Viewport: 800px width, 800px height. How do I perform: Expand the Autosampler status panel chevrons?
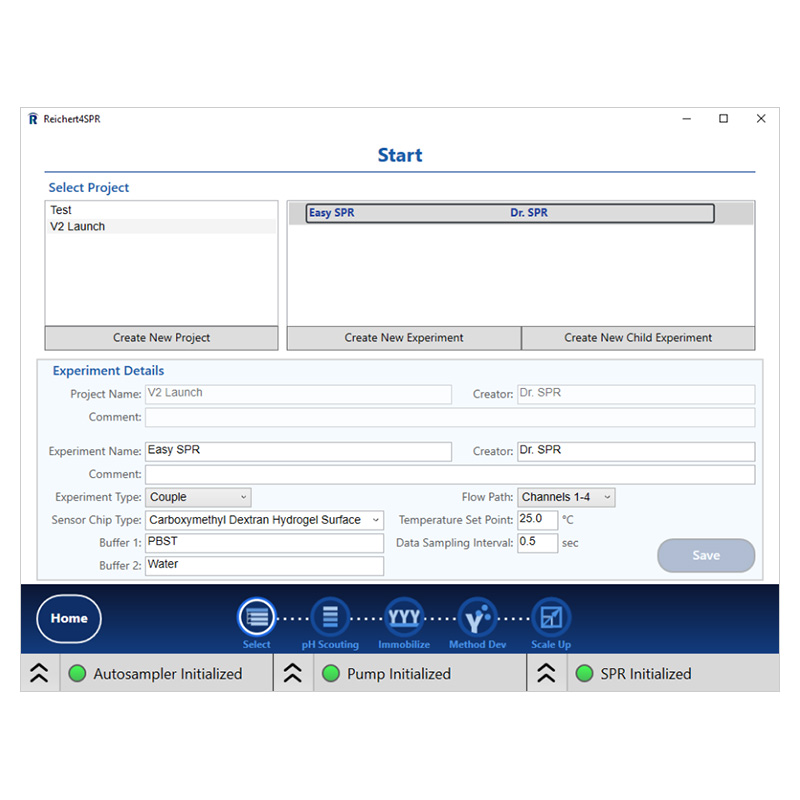39,673
